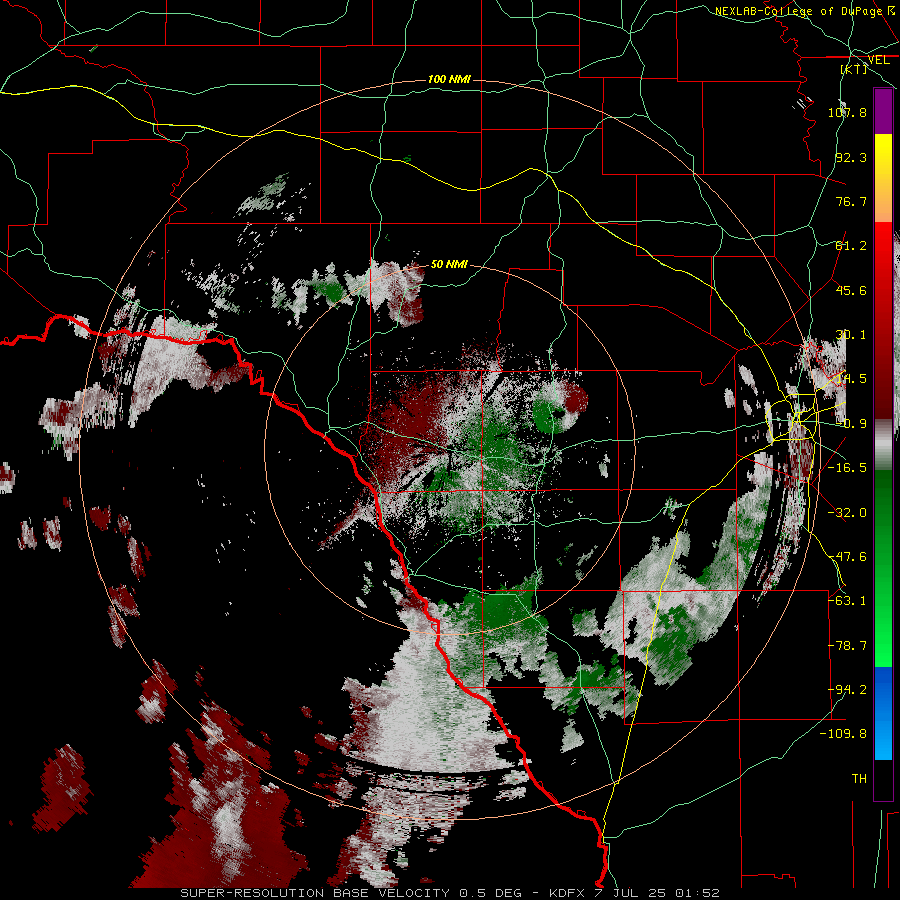
Task: Click the -78.7 velocity scale value
Action: point(847,645)
